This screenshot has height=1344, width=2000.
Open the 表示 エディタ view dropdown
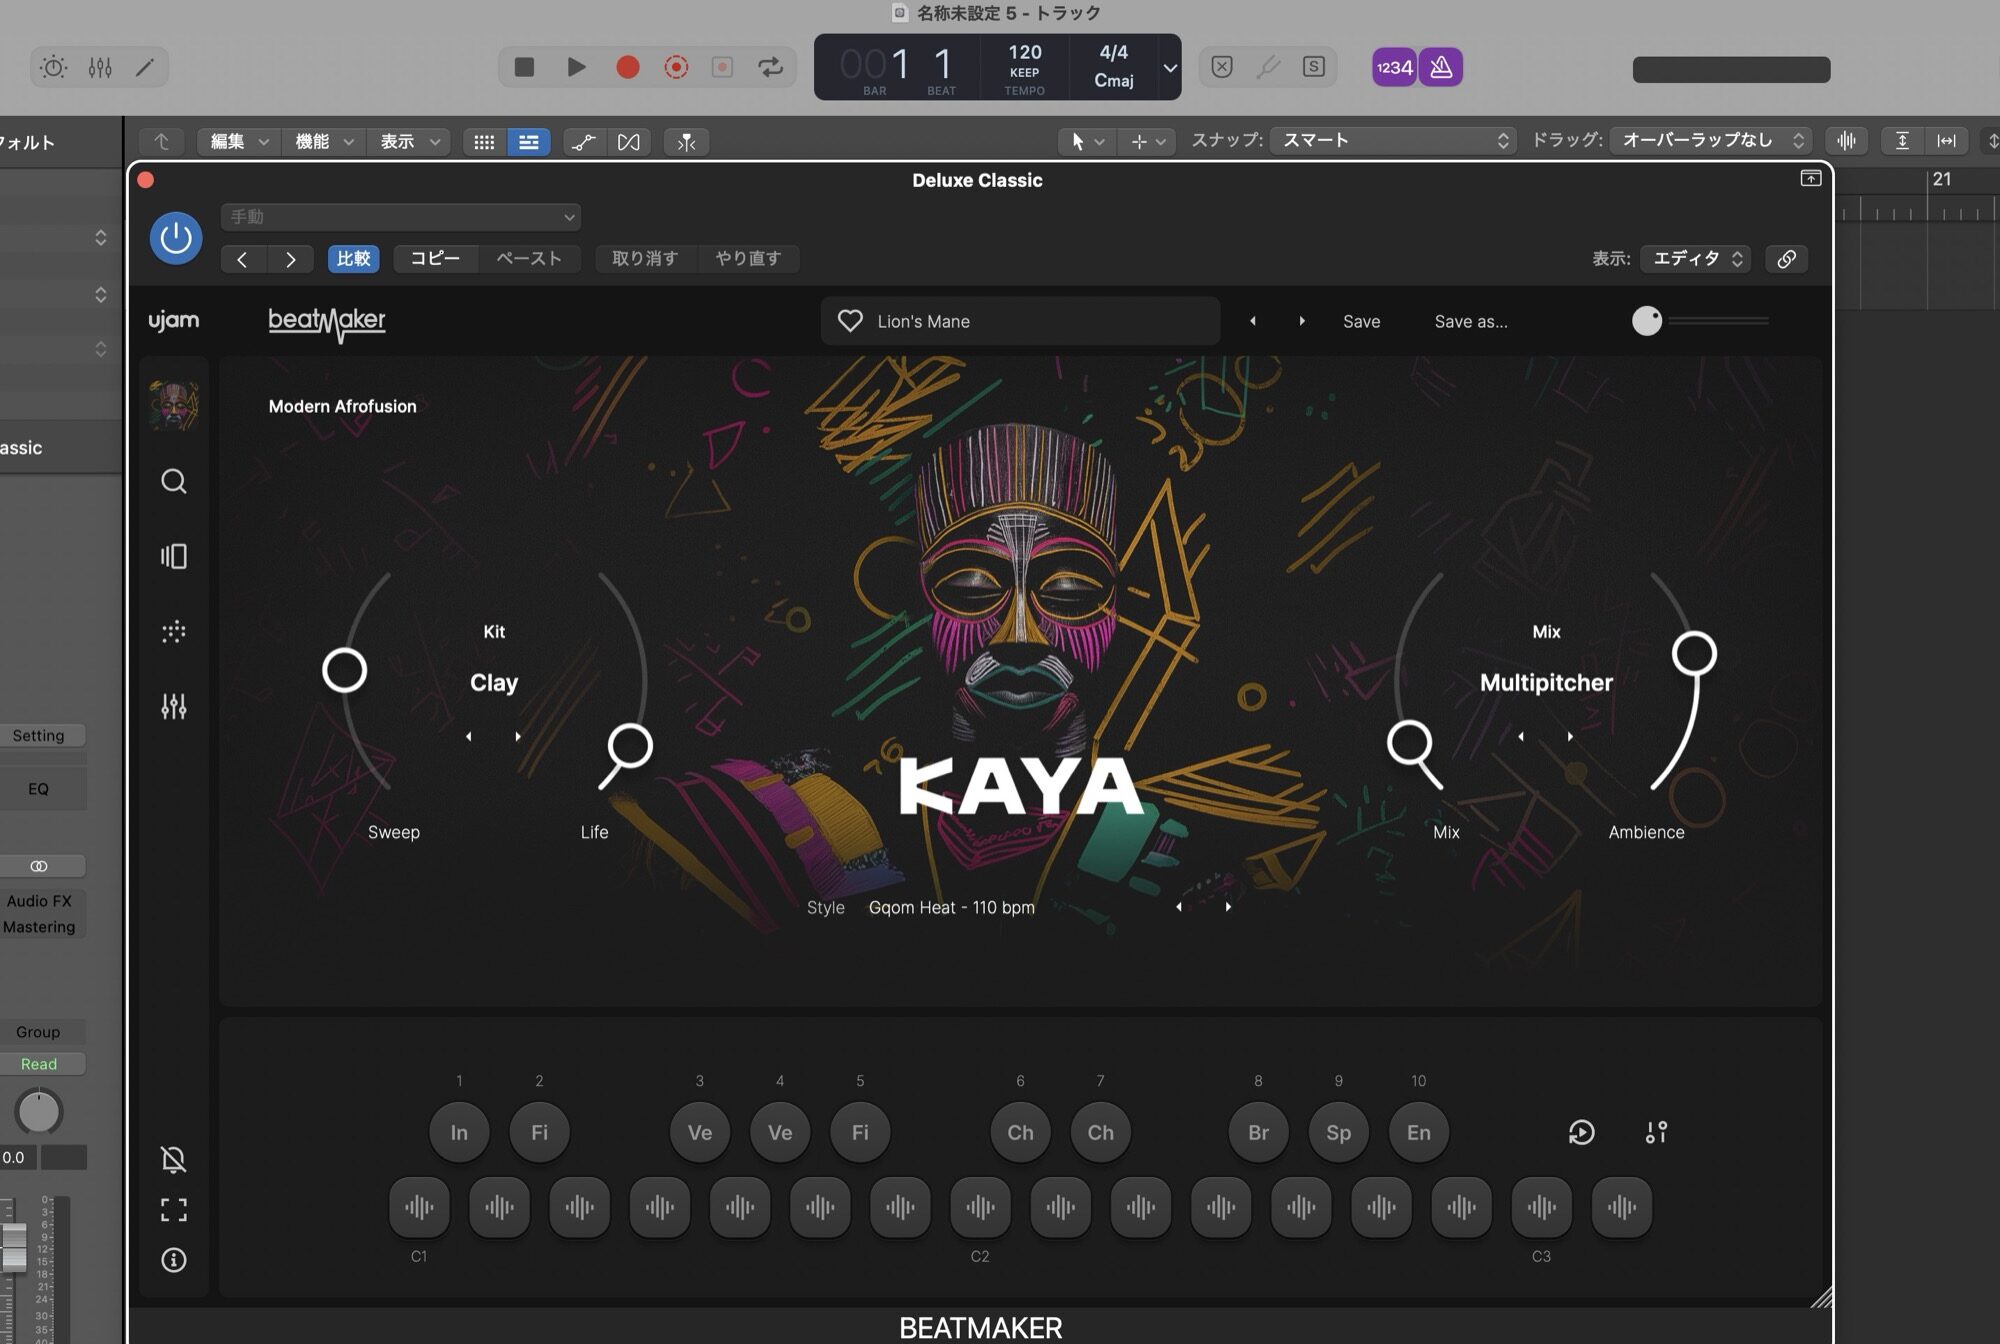(x=1696, y=259)
